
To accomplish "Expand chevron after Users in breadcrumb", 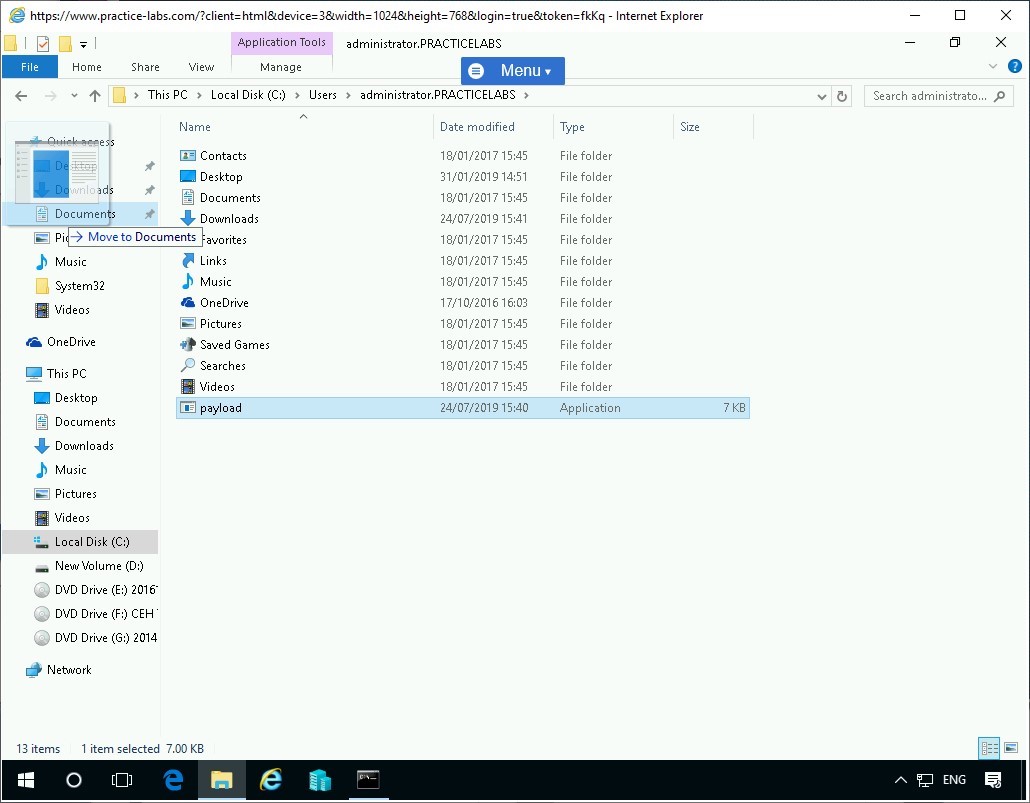I will 348,95.
